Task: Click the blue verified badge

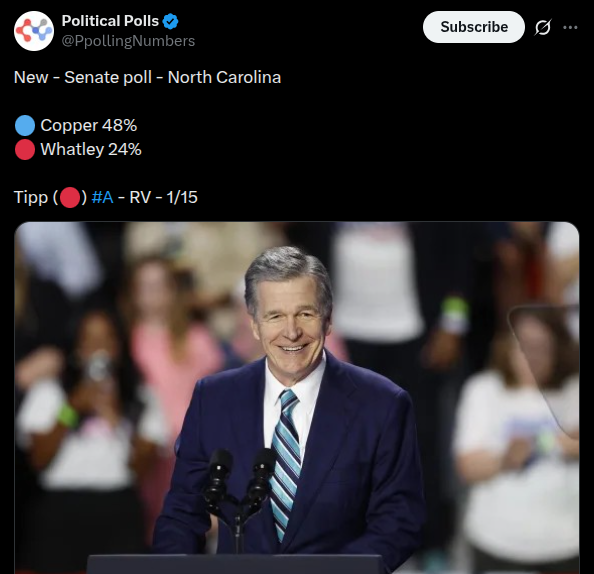Action: (x=170, y=21)
